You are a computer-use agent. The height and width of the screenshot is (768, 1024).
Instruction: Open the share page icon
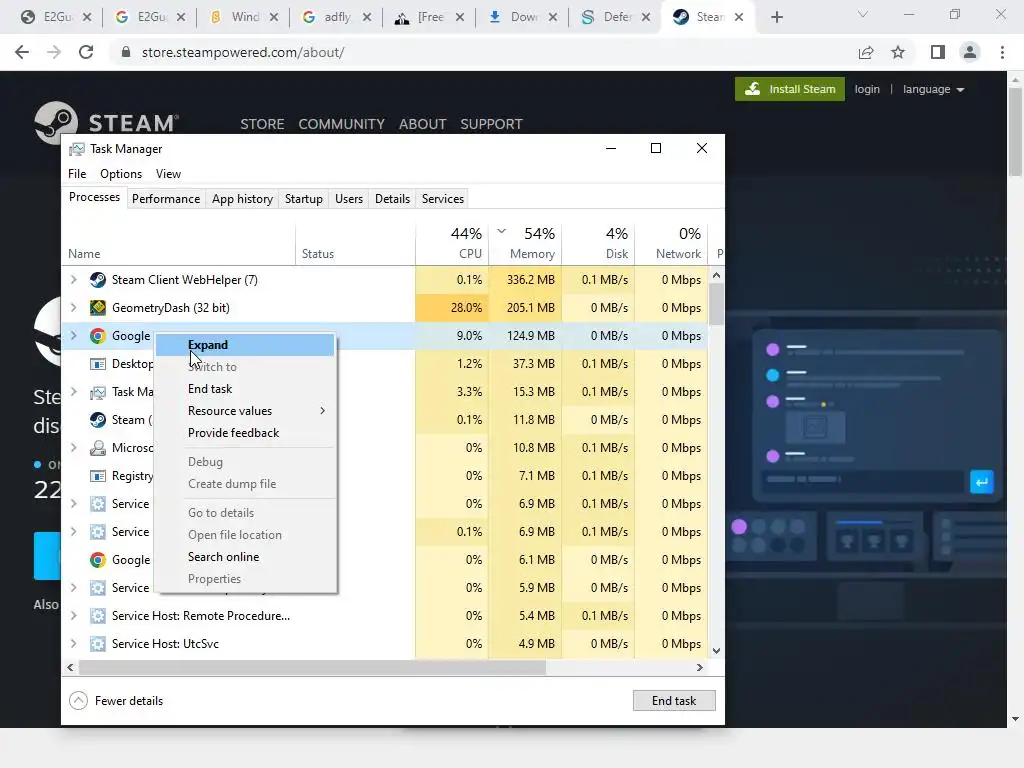coord(866,52)
